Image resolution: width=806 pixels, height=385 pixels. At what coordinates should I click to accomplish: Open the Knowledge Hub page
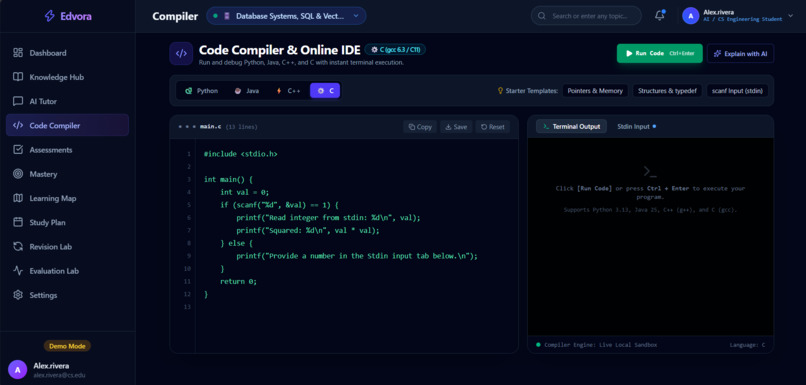67,77
